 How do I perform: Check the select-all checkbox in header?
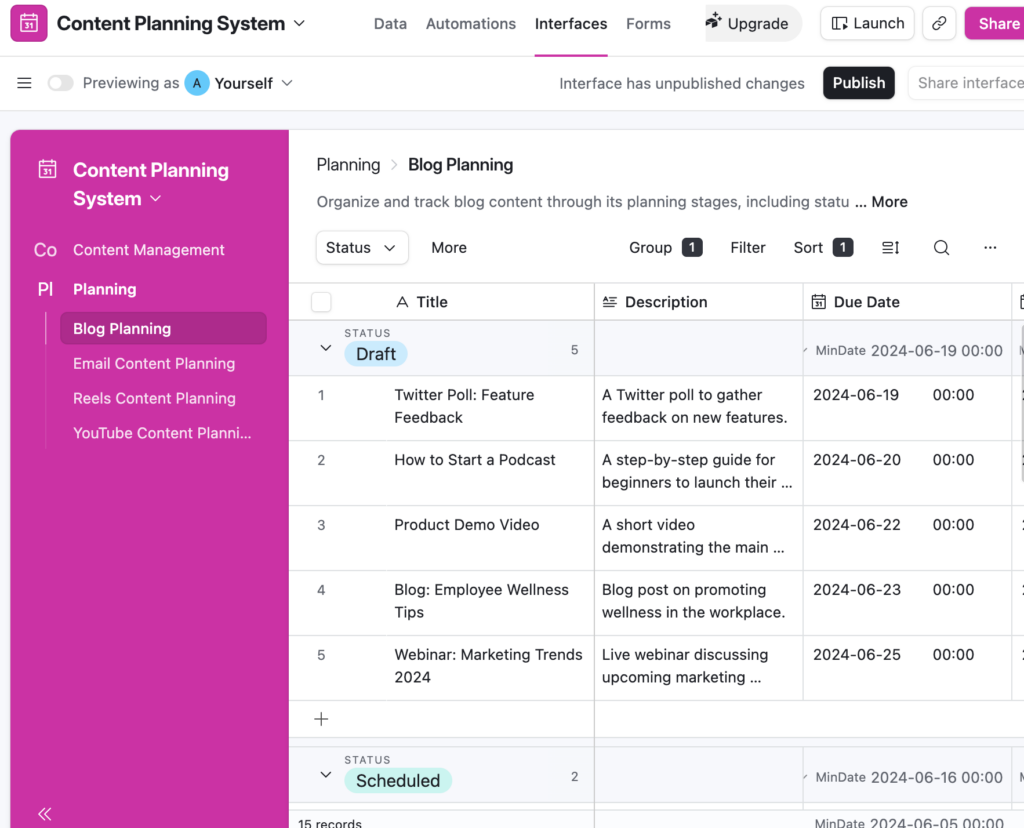(x=321, y=302)
